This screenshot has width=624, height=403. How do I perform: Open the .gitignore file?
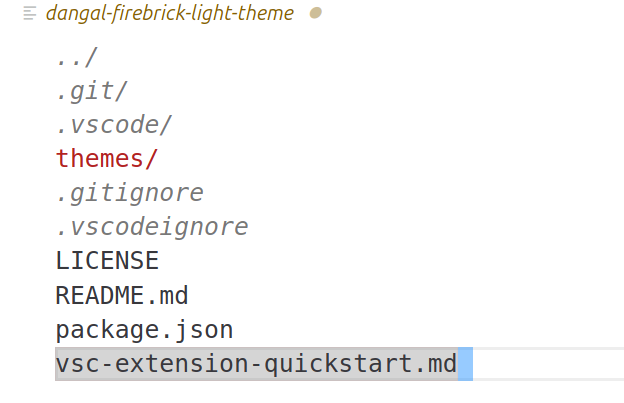tap(130, 193)
